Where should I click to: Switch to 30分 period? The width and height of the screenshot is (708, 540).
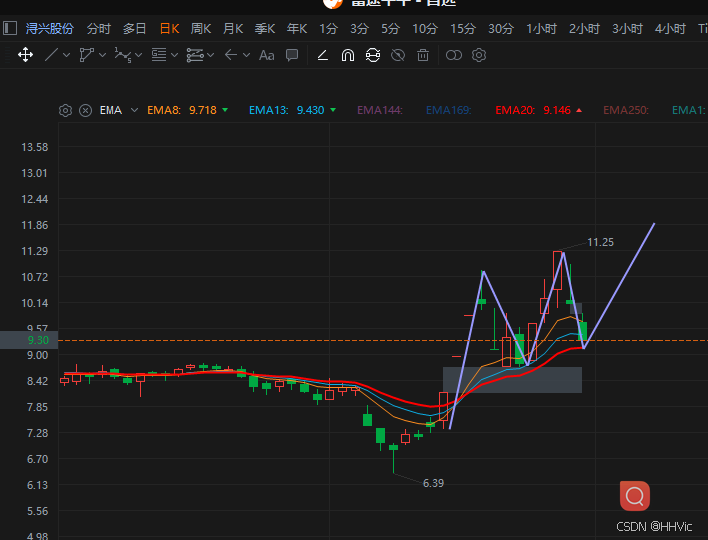coord(501,28)
